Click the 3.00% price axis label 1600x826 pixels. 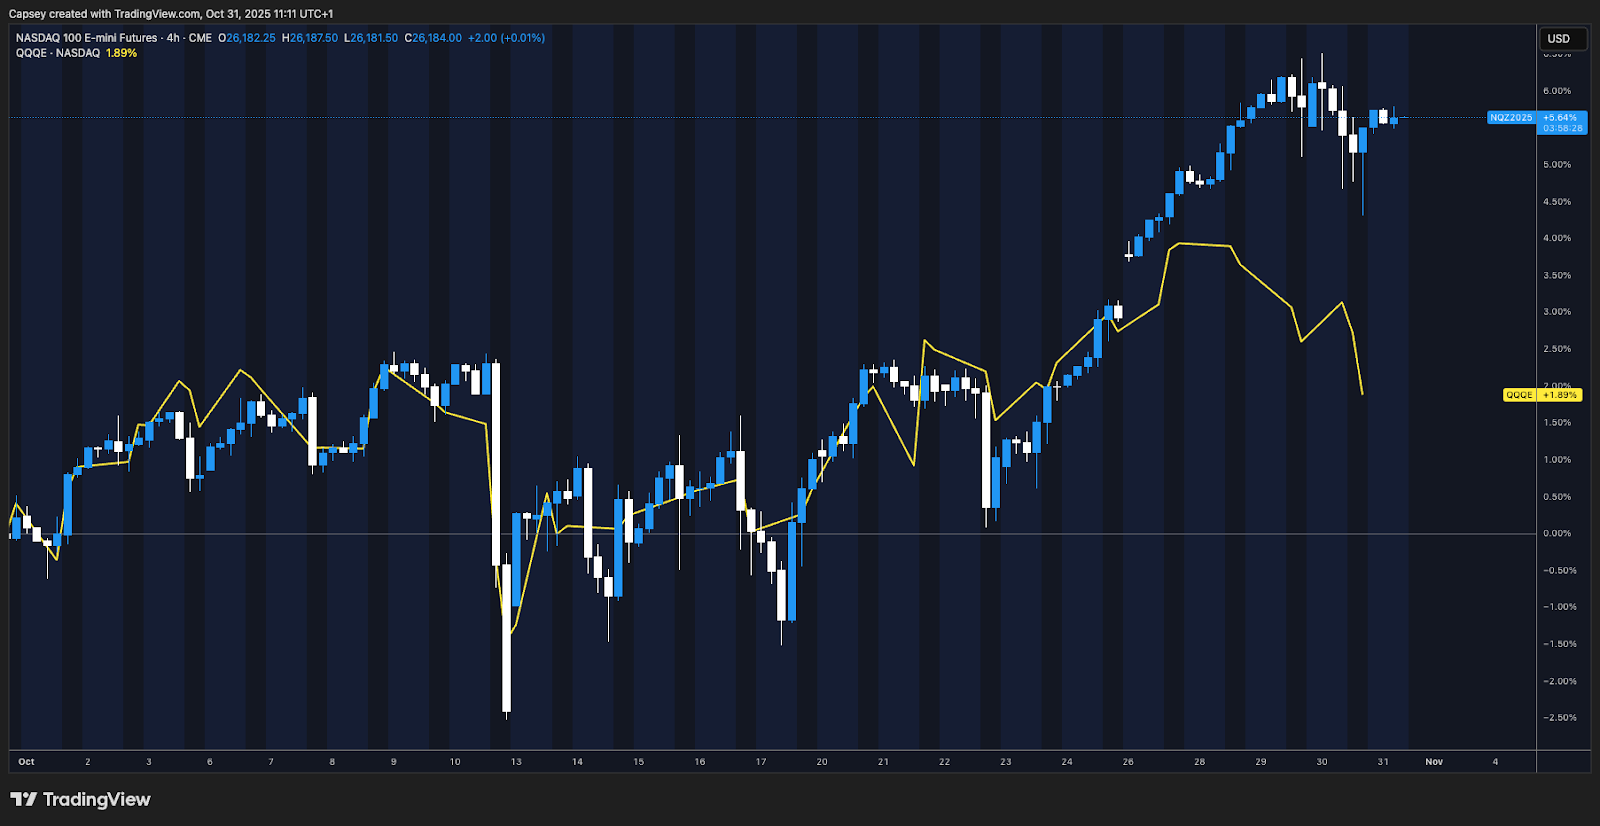click(1557, 312)
